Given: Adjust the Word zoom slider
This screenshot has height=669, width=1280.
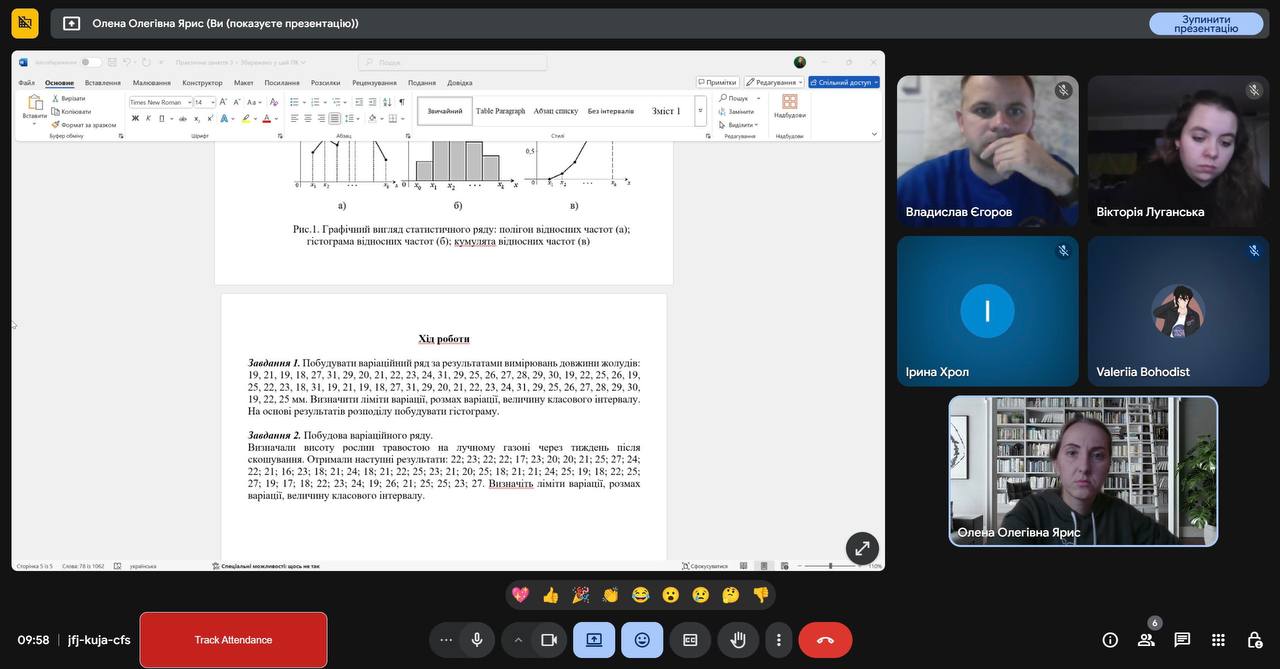Looking at the screenshot, I should click(830, 566).
